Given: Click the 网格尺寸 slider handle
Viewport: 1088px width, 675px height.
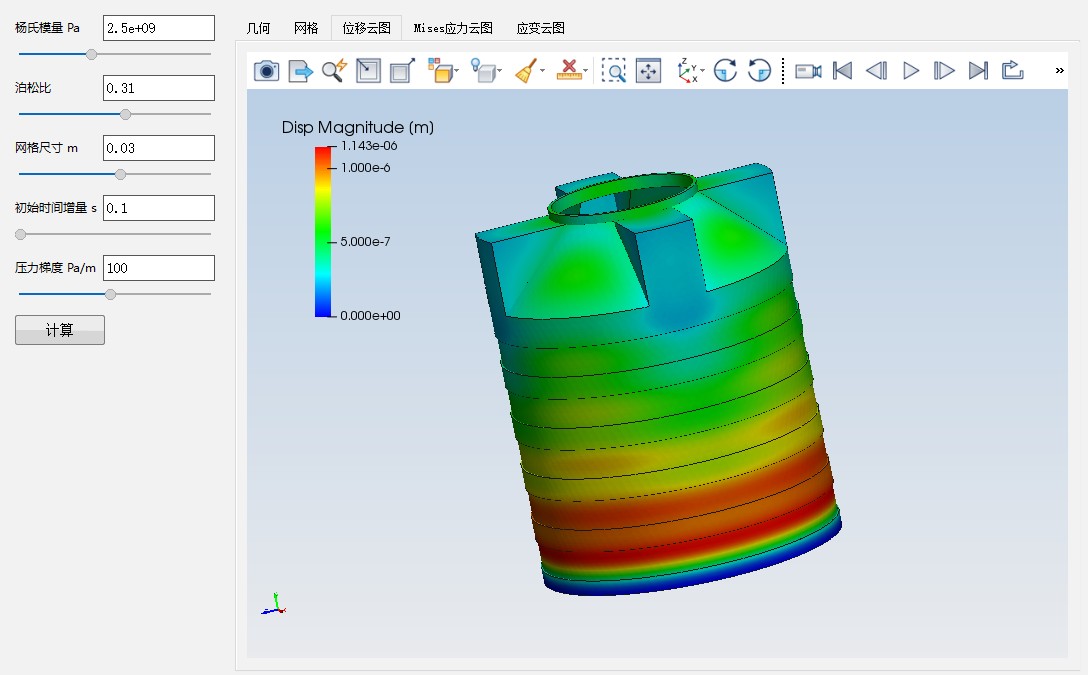Looking at the screenshot, I should tap(120, 174).
